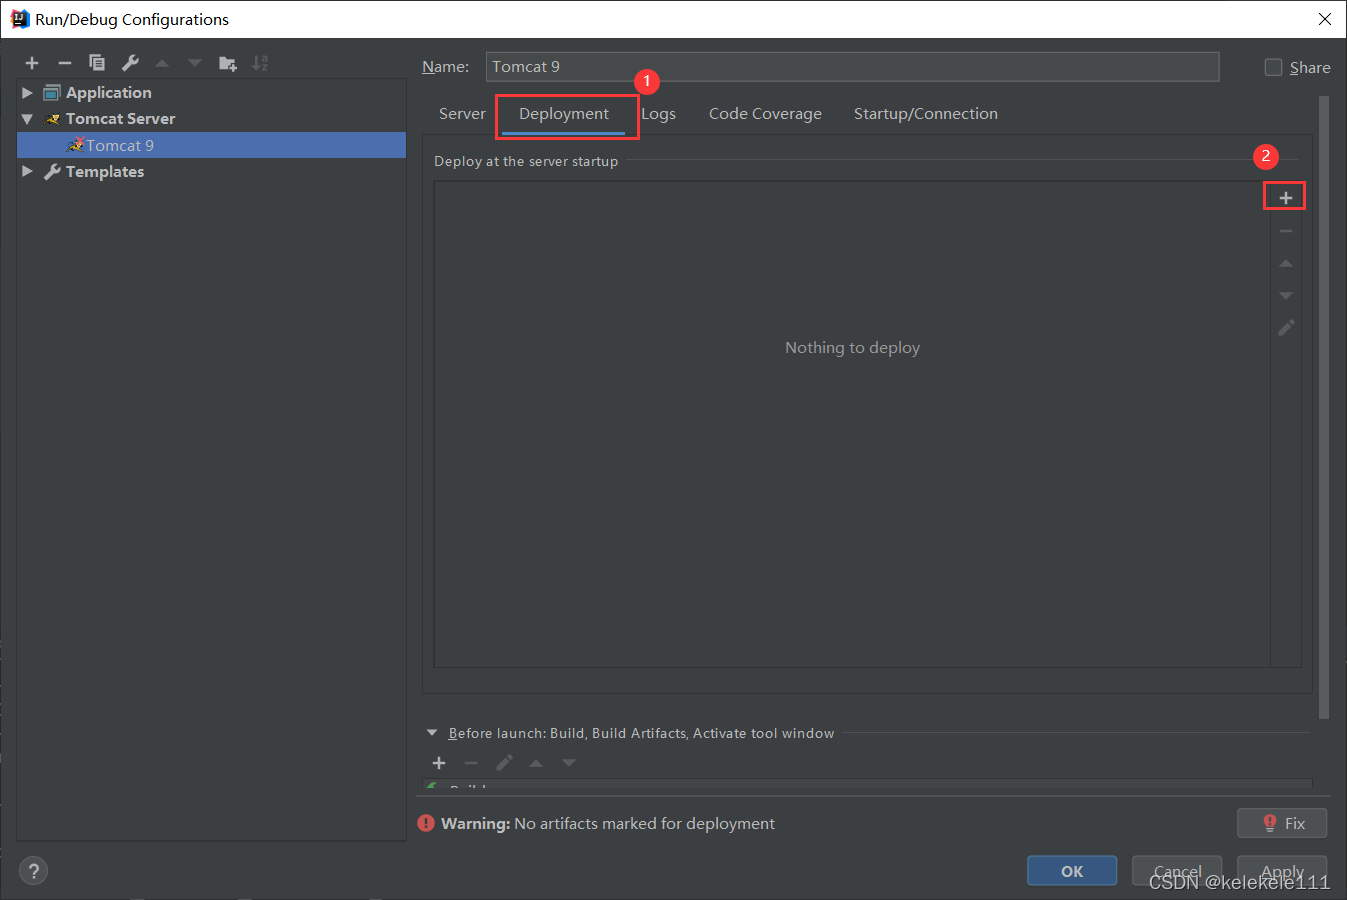Move before launch task up
This screenshot has width=1347, height=900.
pyautogui.click(x=536, y=763)
